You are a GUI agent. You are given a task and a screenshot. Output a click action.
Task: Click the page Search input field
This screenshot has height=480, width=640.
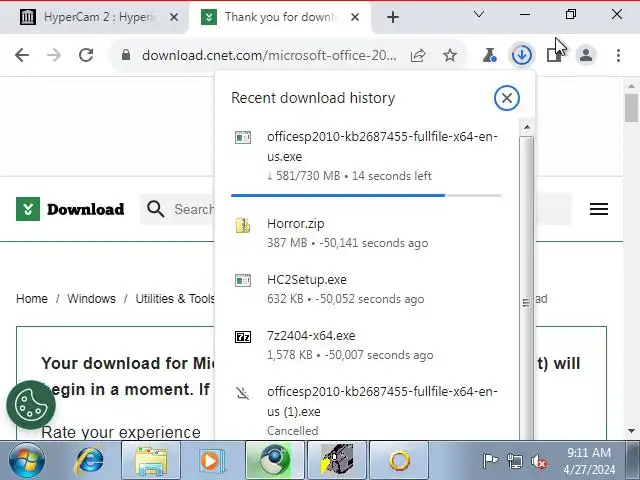pyautogui.click(x=193, y=209)
